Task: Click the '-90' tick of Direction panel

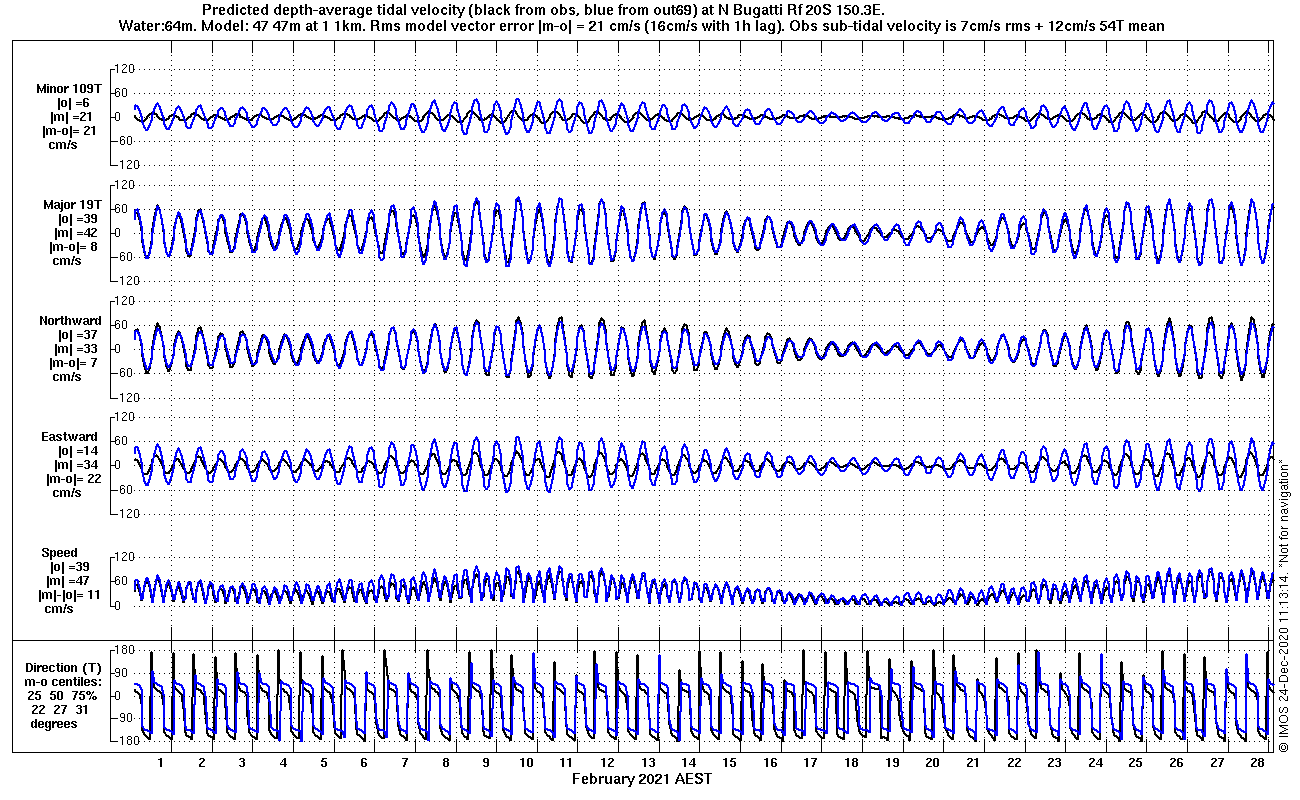Action: [123, 719]
